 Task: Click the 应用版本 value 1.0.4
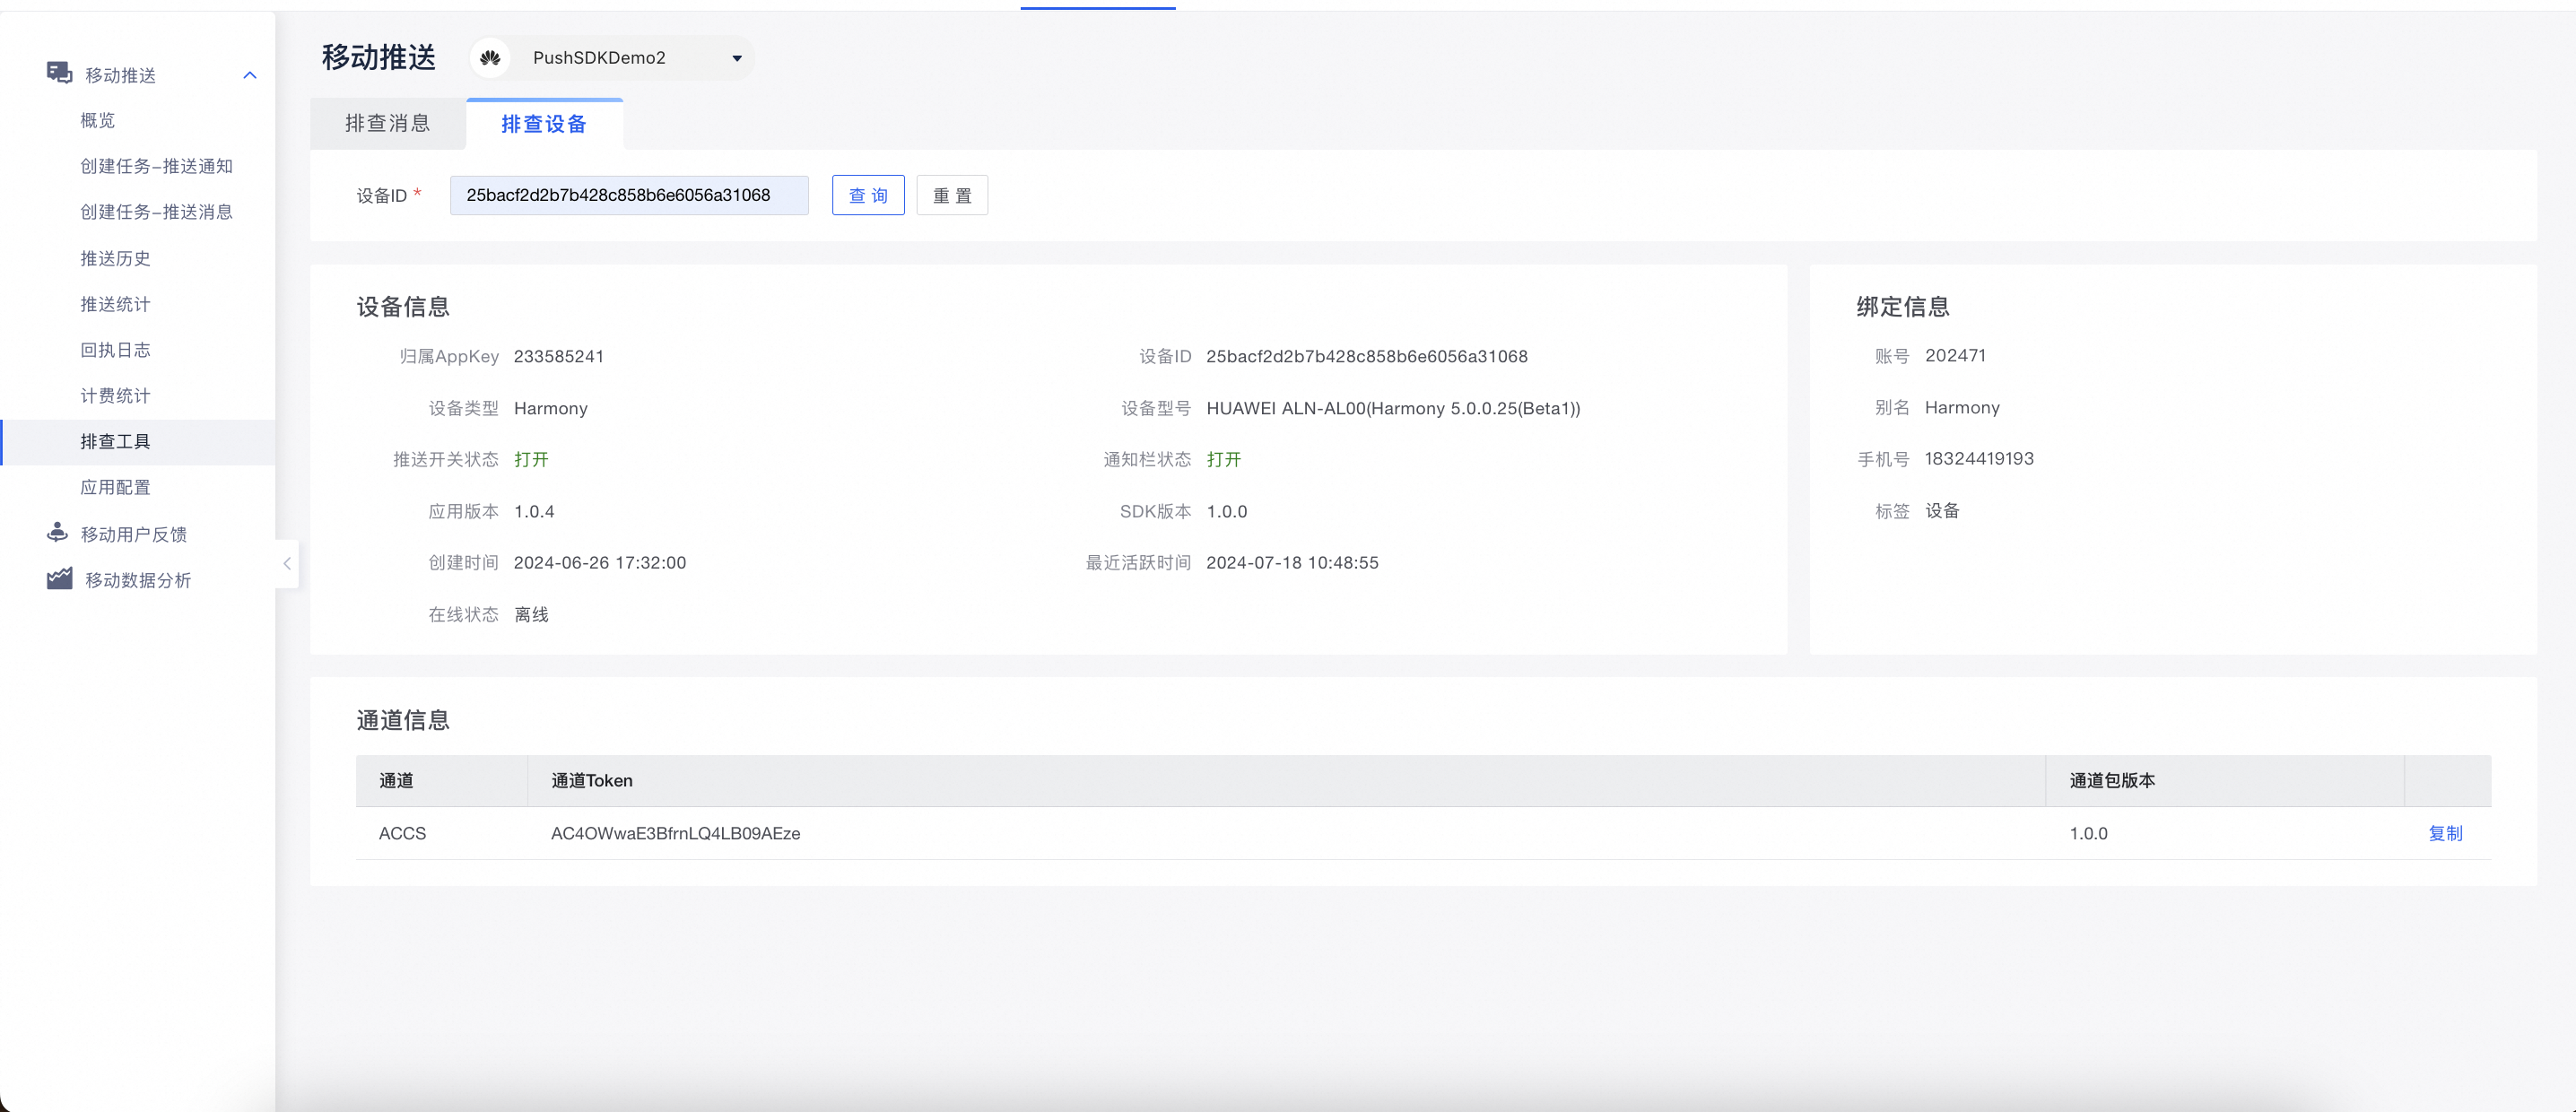click(x=534, y=512)
